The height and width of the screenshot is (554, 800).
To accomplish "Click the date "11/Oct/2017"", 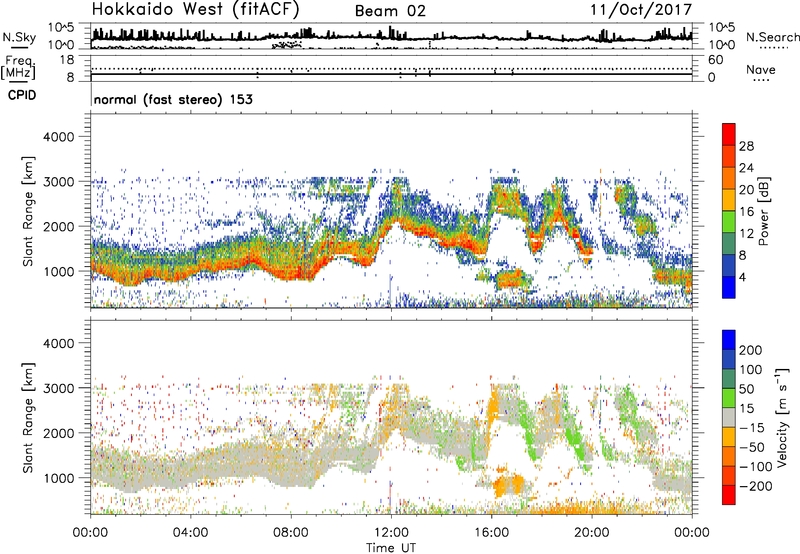I will [x=641, y=10].
